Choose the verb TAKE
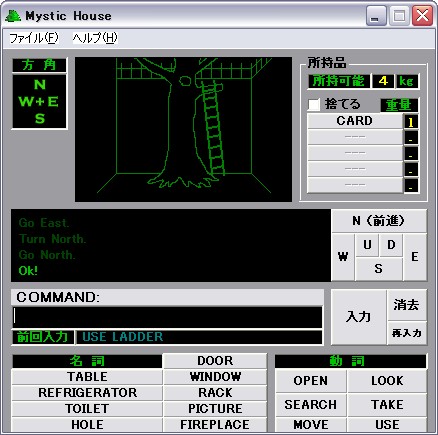 click(387, 405)
